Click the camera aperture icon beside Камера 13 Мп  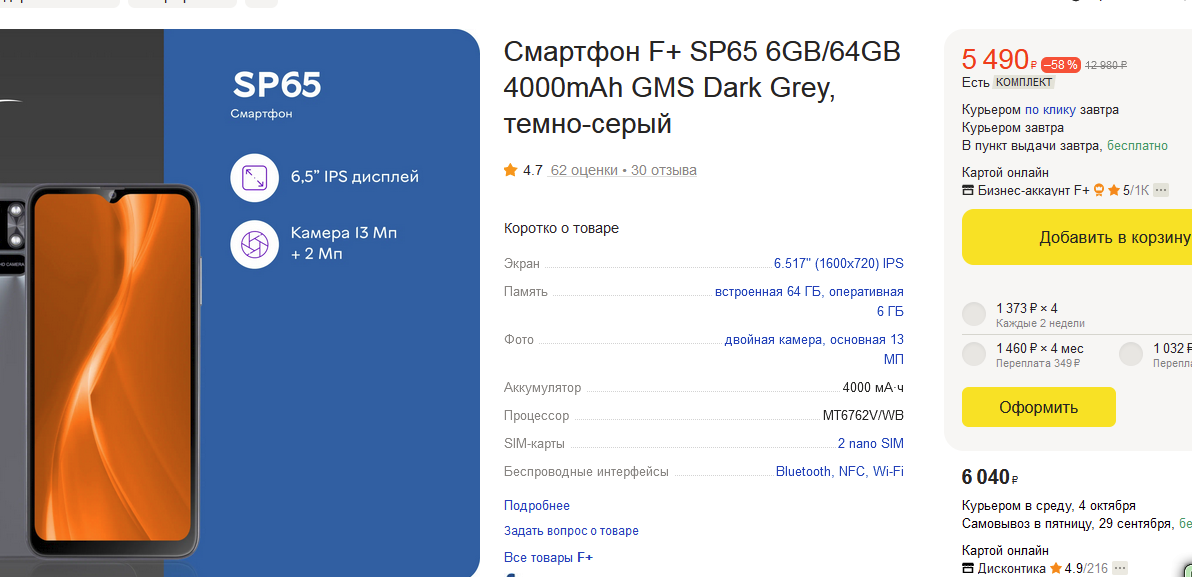254,244
